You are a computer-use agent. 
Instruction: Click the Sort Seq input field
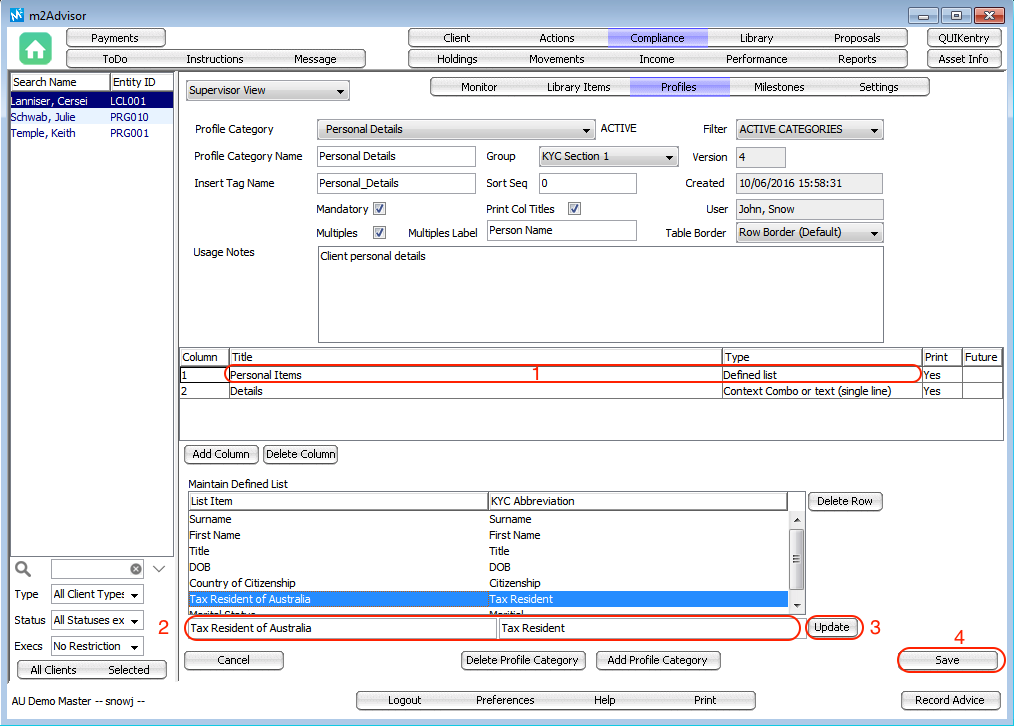(587, 184)
